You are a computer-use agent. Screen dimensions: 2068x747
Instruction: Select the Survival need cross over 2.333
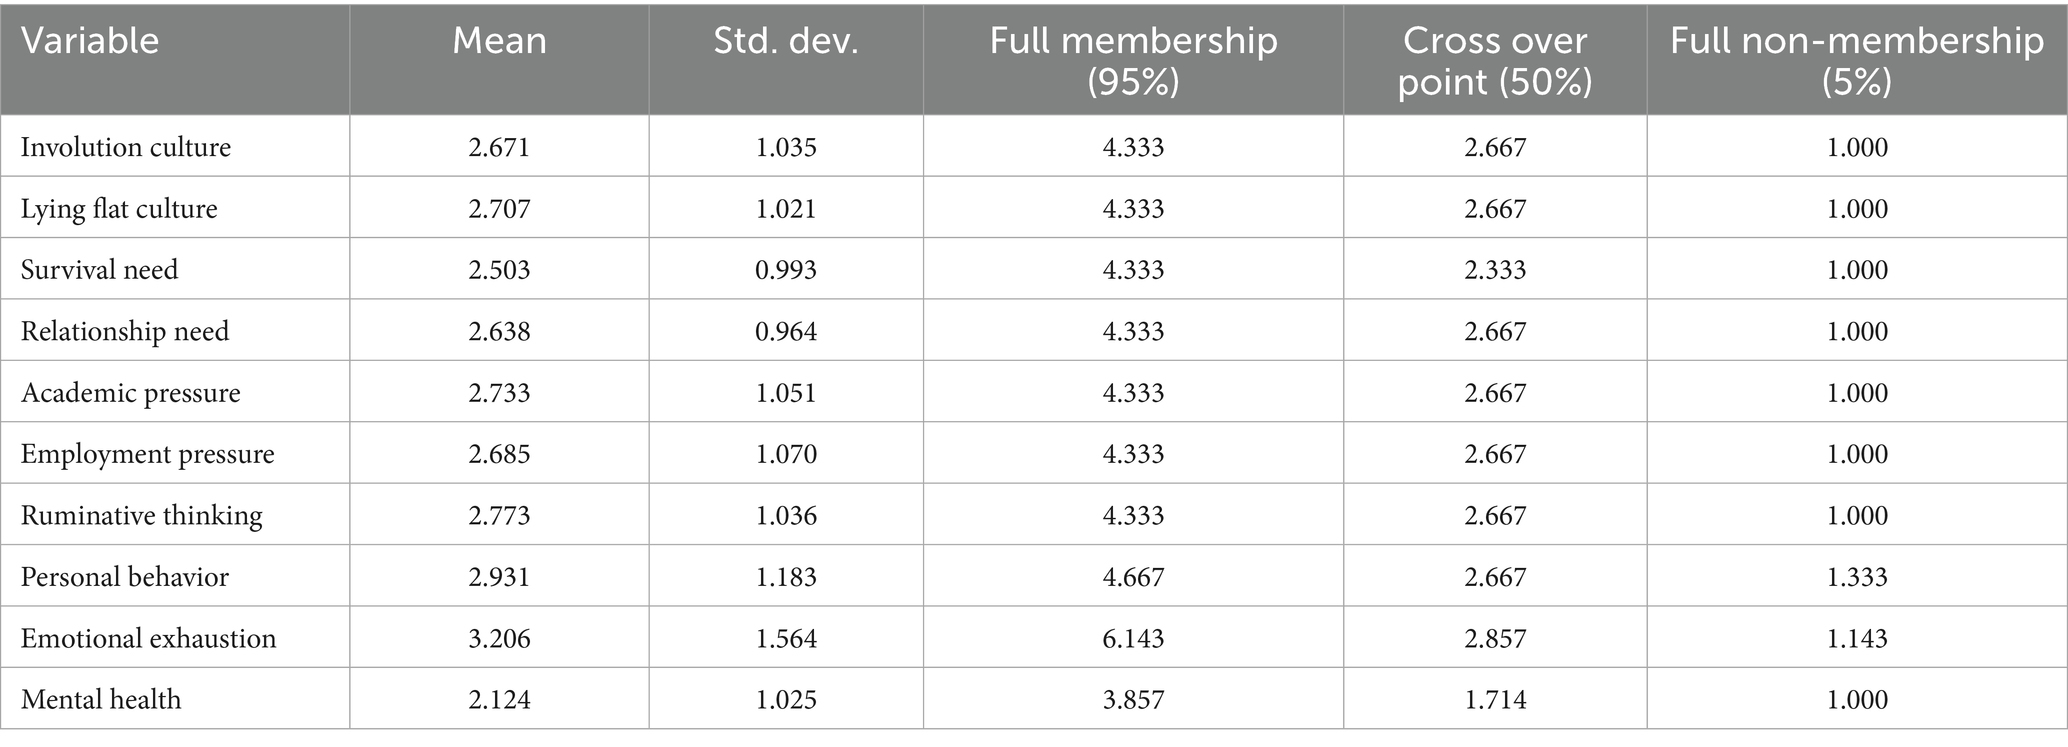tap(1495, 270)
